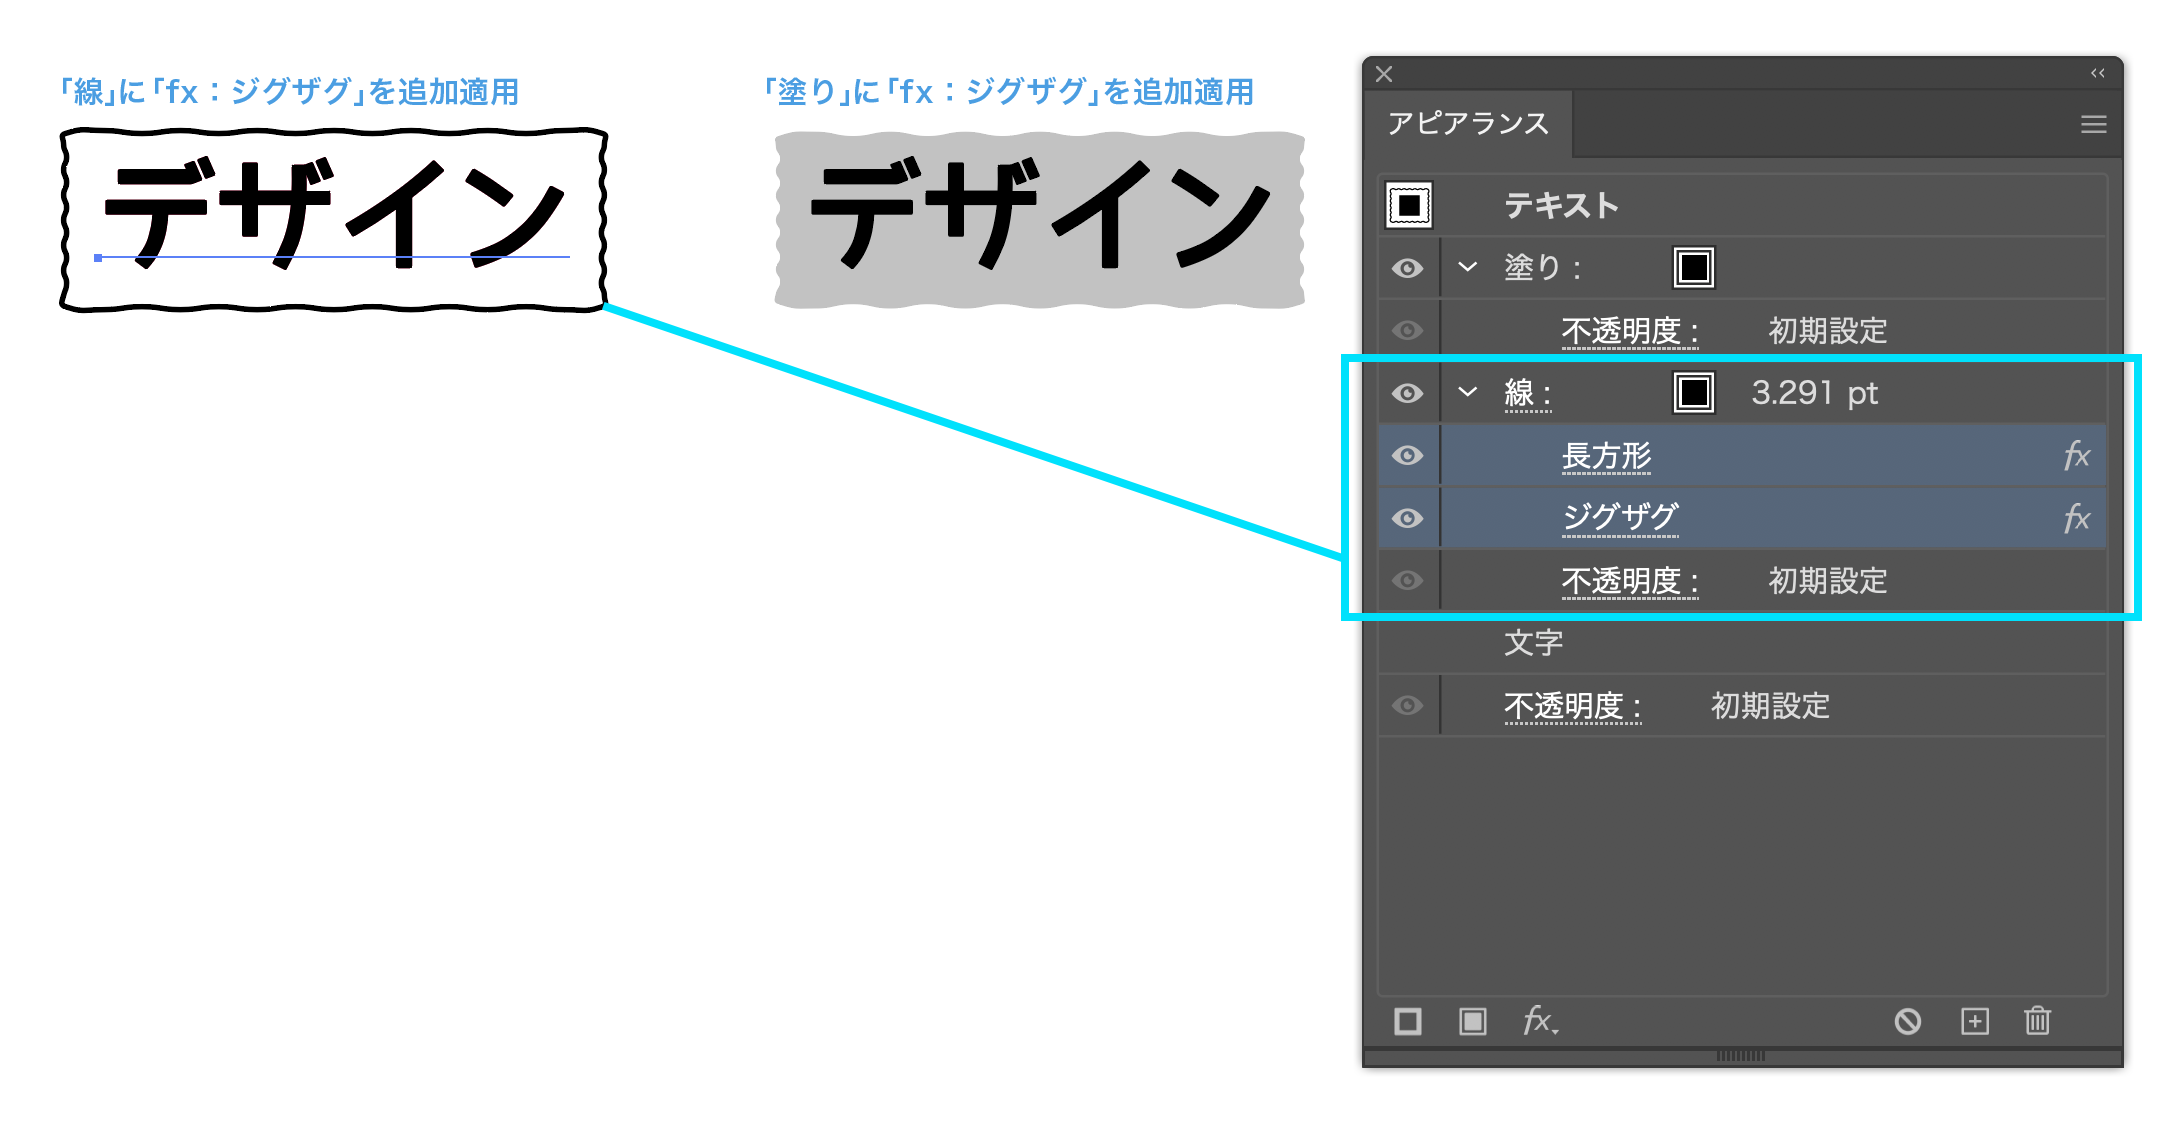The height and width of the screenshot is (1134, 2180).
Task: Toggle the eye for the 塗り opacity row
Action: [x=1408, y=330]
